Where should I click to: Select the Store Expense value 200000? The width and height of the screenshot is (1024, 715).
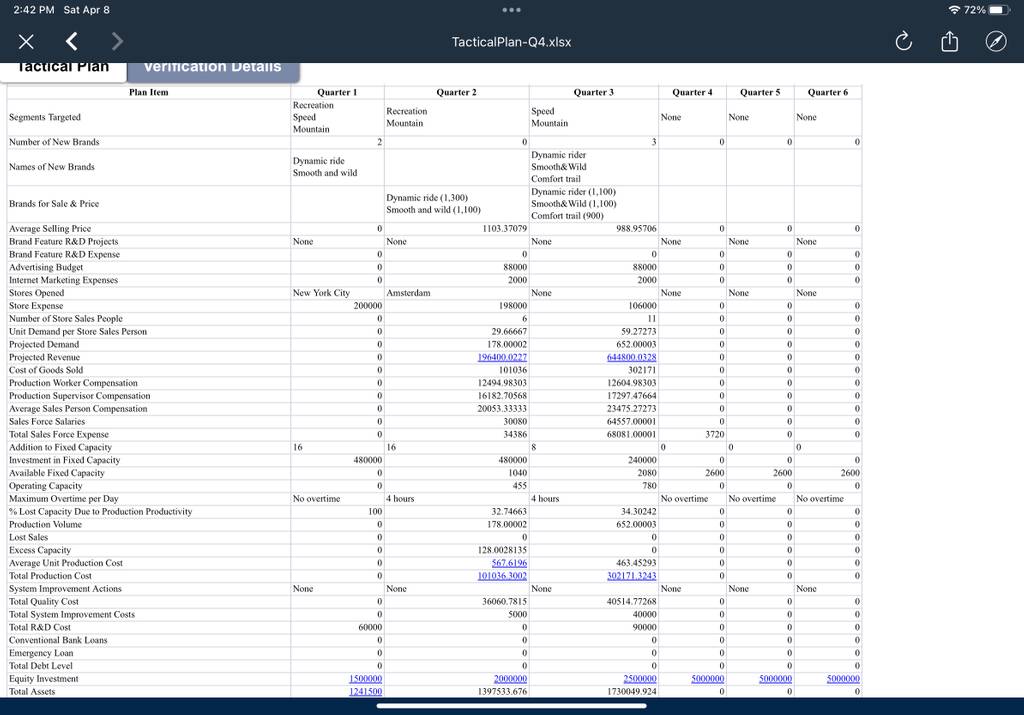tap(368, 306)
